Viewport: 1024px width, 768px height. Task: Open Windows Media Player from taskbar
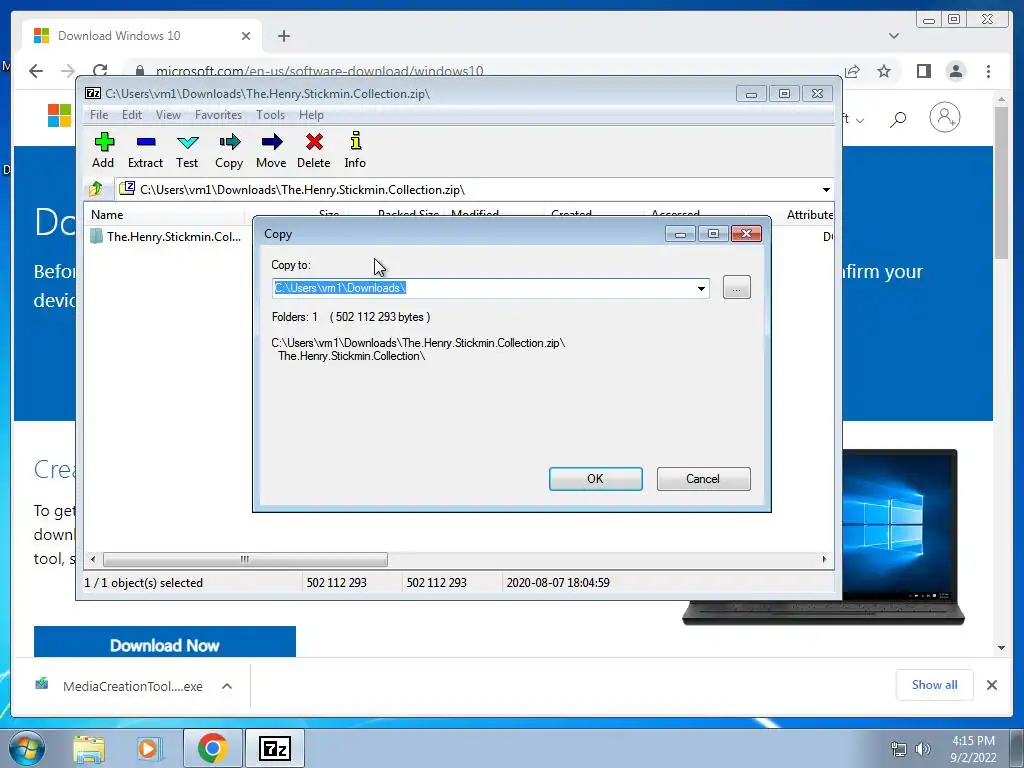coord(148,748)
